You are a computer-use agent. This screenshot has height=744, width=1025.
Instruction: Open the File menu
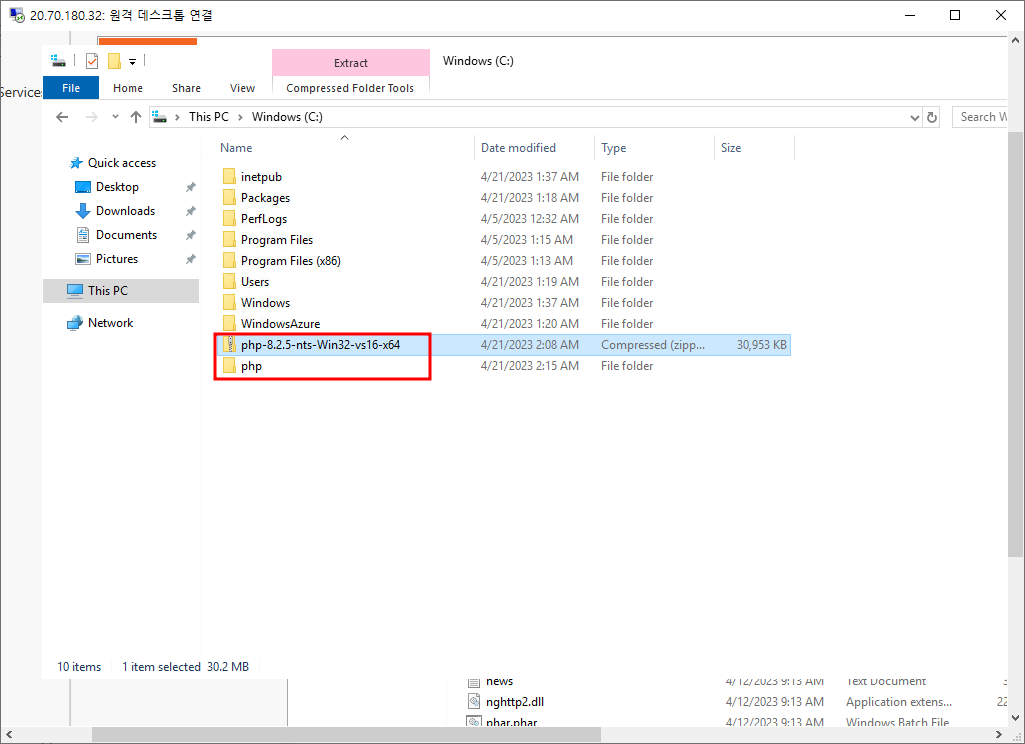click(71, 88)
